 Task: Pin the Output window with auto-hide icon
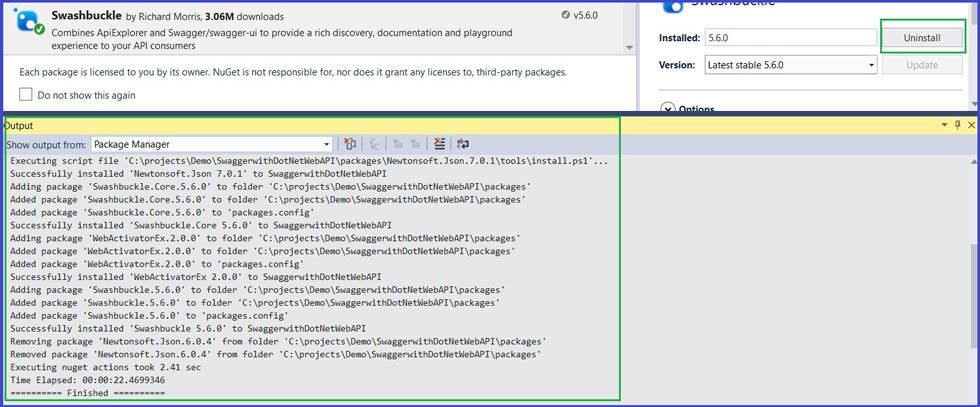pos(957,125)
